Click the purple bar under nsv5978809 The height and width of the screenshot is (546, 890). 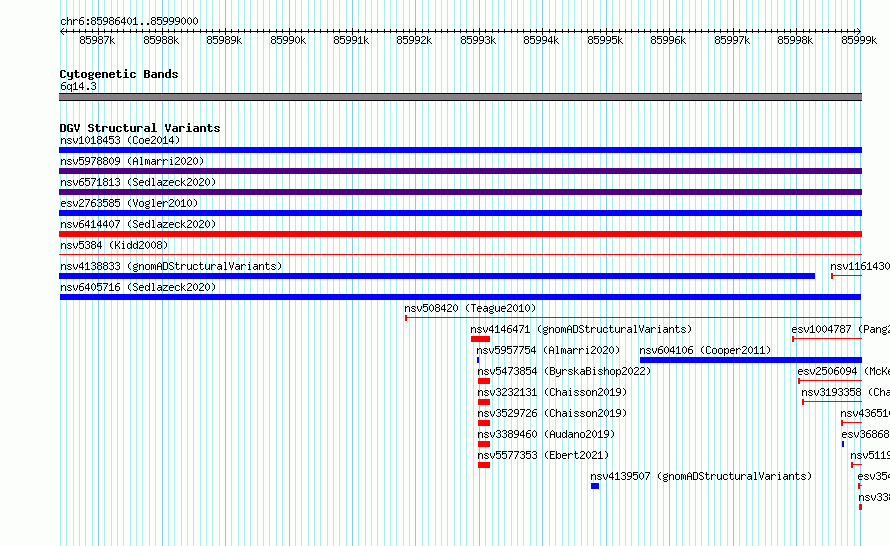[460, 171]
